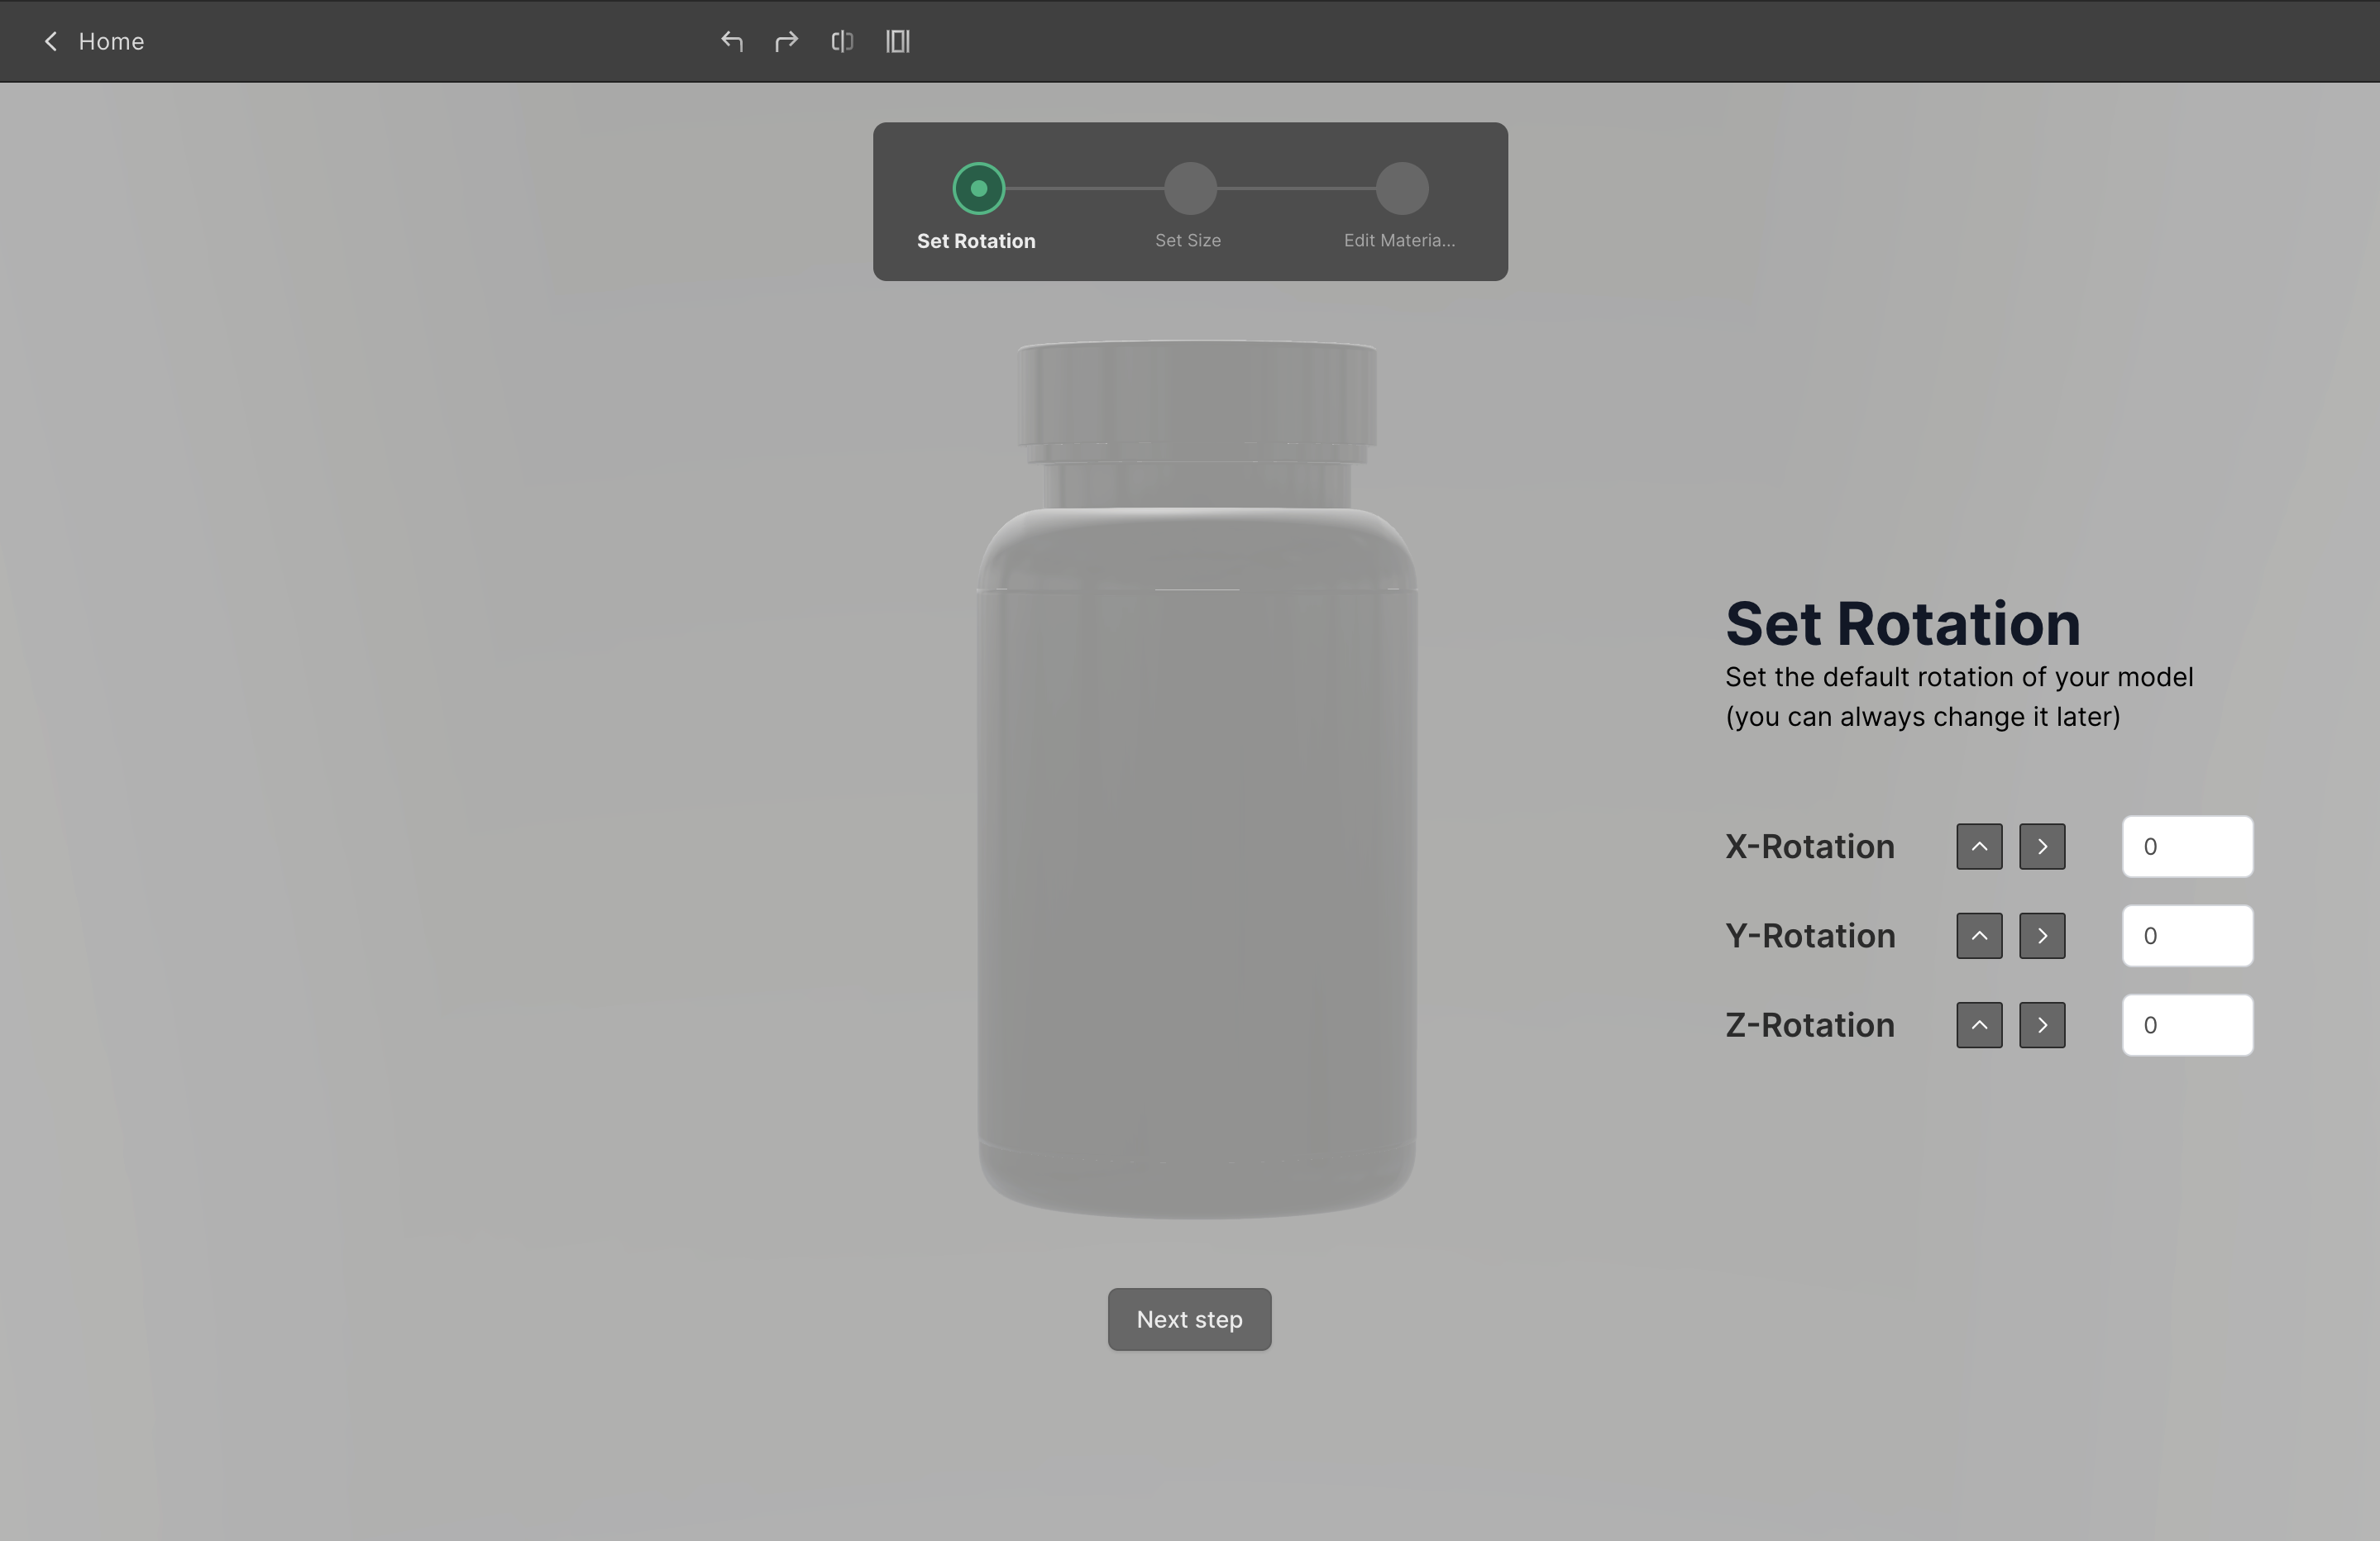Screen dimensions: 2380x1541
Task: Focus the Z-Rotation value field
Action: 2187,1025
